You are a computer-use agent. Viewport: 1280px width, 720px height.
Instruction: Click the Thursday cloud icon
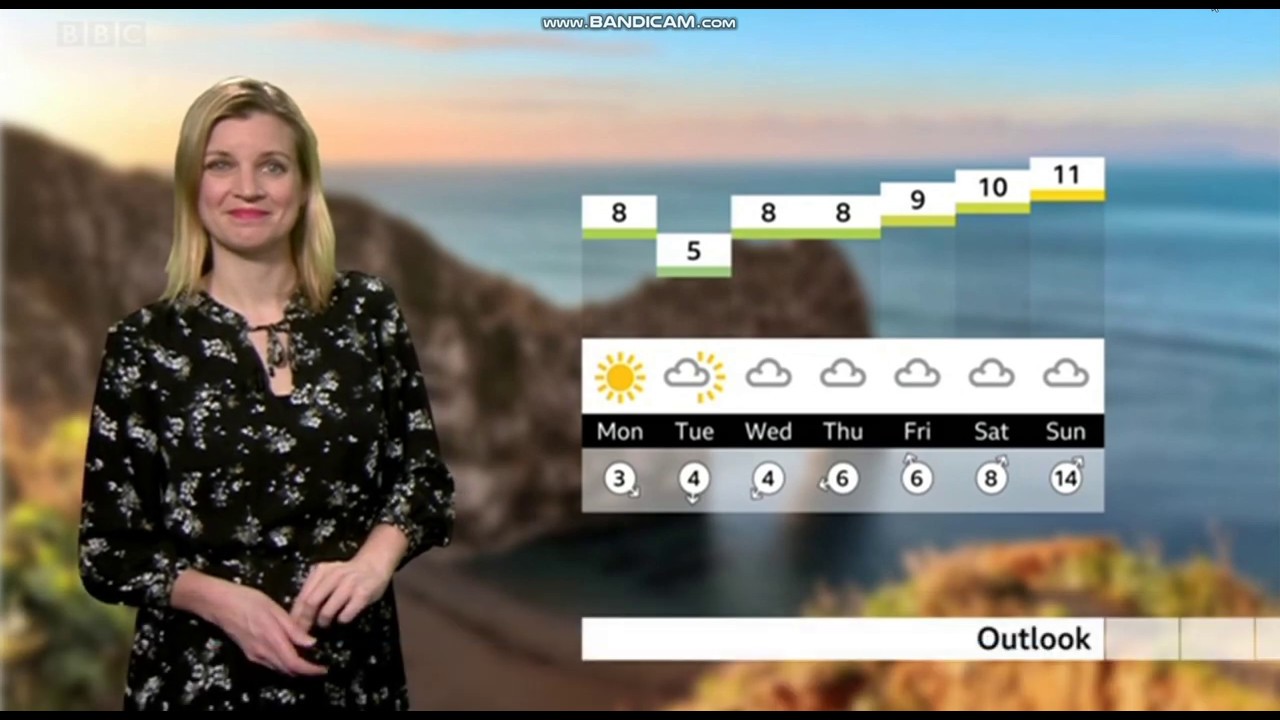843,374
